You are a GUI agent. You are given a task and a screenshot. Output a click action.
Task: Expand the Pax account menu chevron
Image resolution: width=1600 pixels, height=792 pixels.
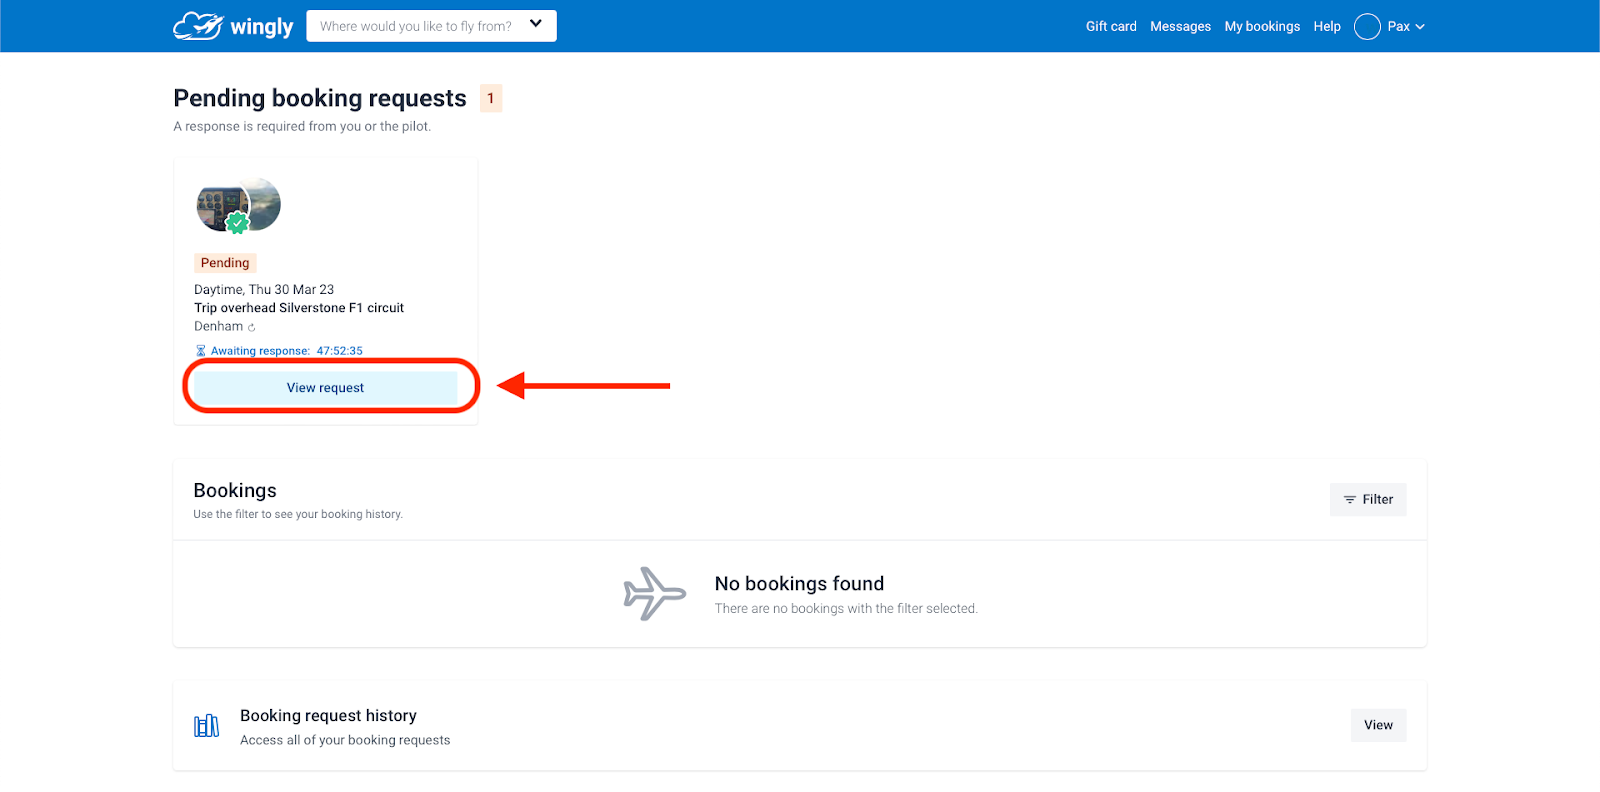[1420, 27]
